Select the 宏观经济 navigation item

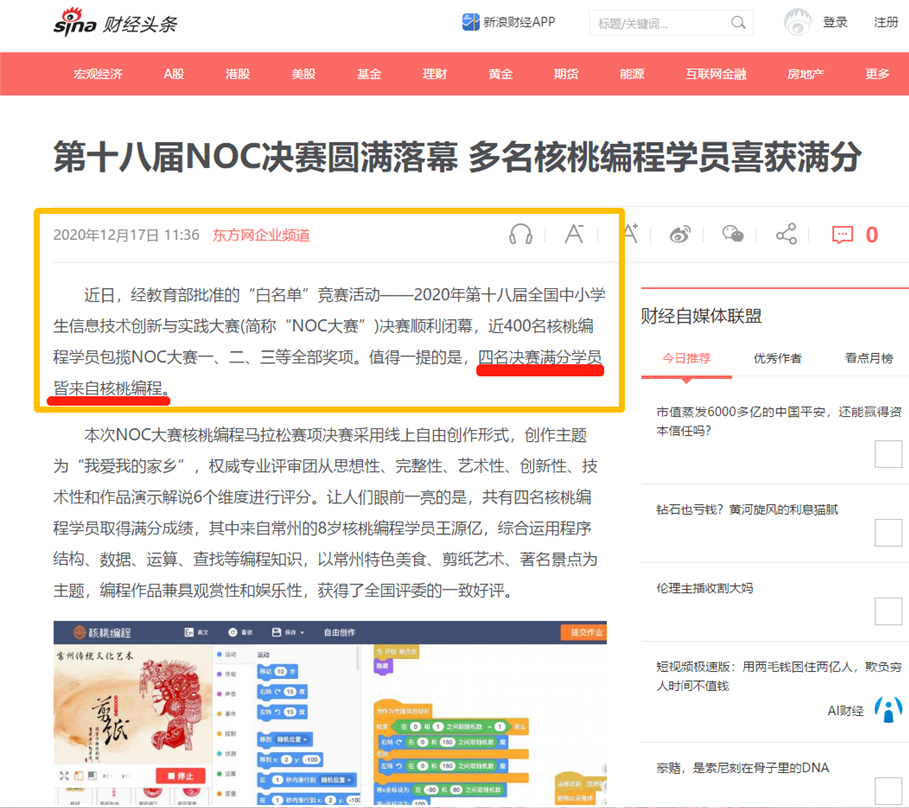tap(98, 74)
